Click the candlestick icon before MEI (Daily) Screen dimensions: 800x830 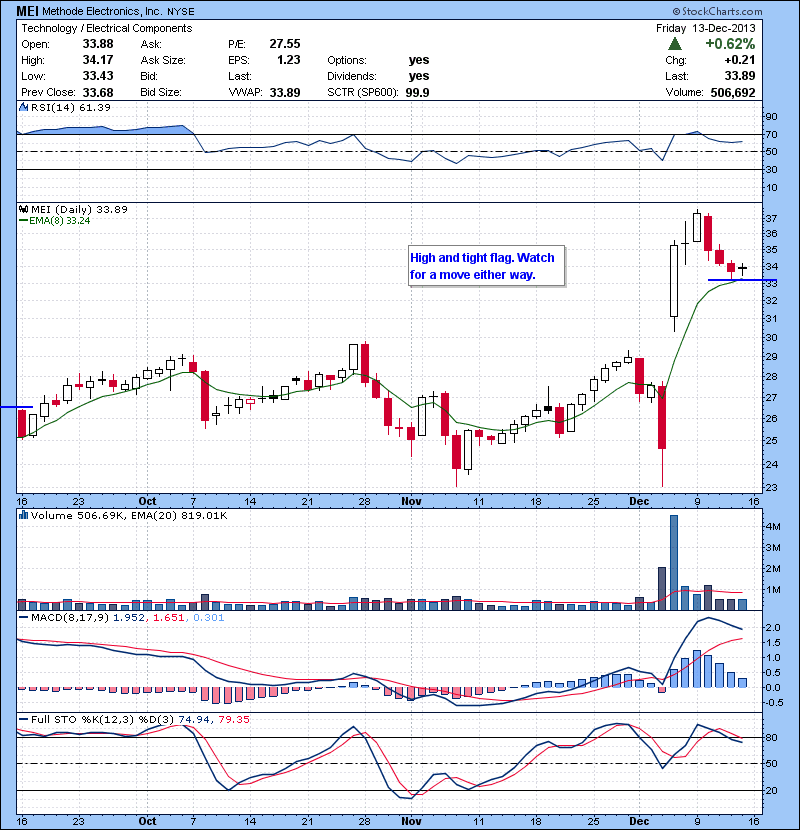coord(23,209)
